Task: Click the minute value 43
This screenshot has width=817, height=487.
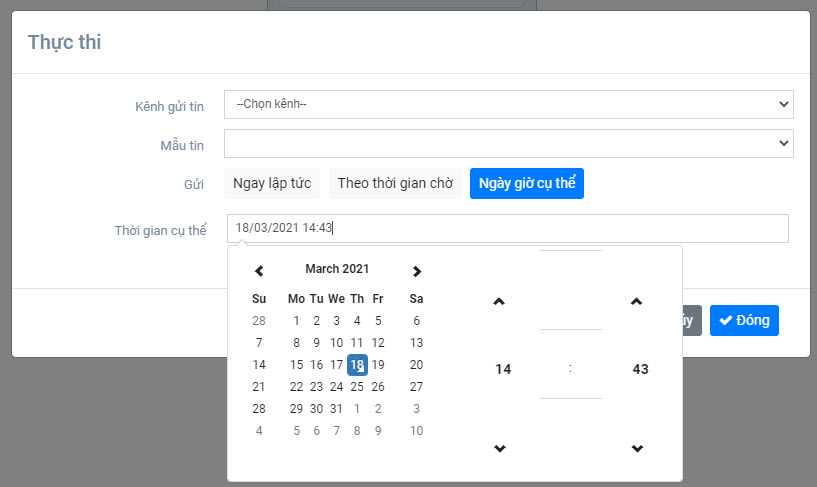Action: click(x=640, y=369)
